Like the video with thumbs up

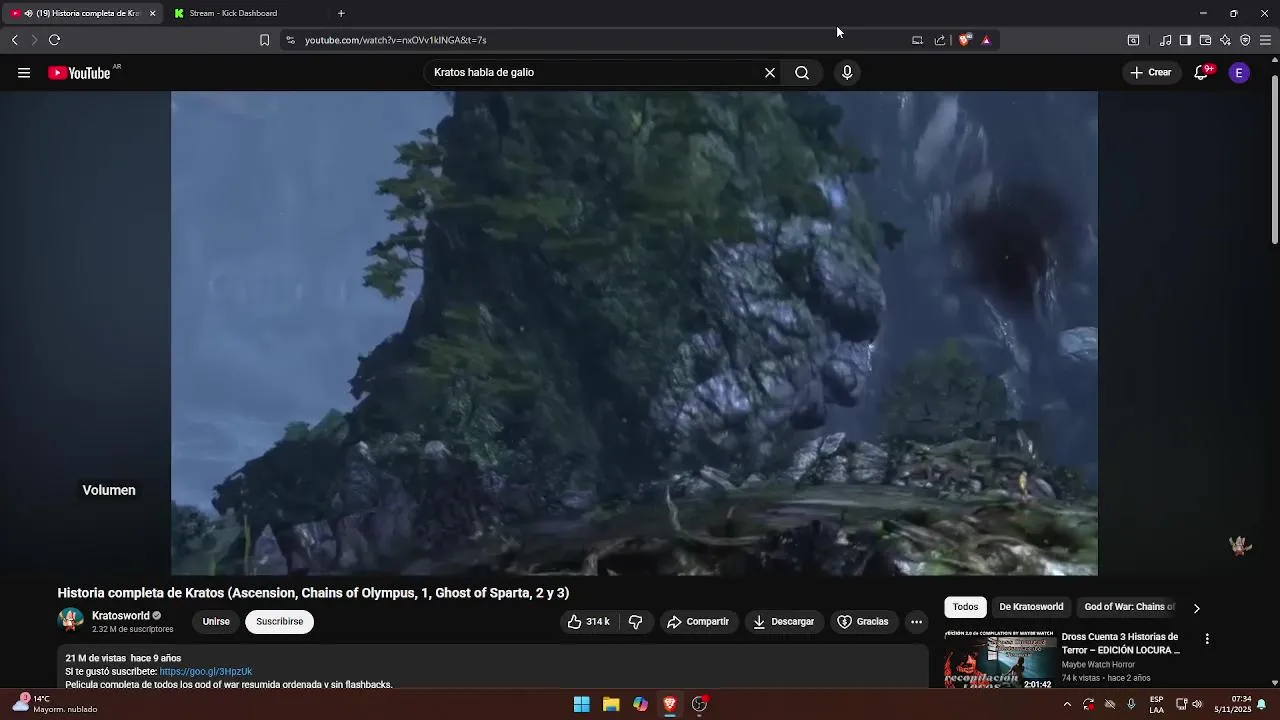pyautogui.click(x=588, y=622)
